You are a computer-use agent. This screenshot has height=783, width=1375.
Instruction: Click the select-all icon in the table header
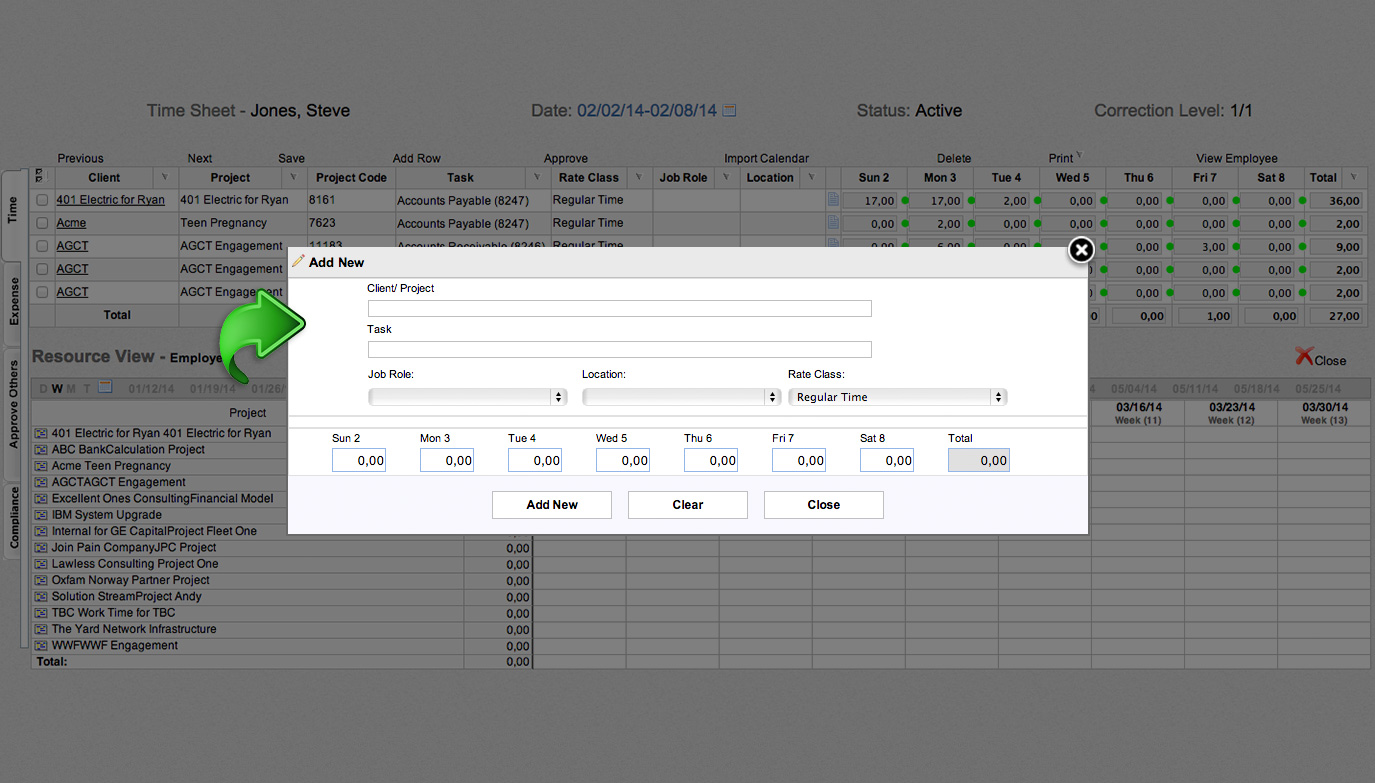click(x=40, y=177)
